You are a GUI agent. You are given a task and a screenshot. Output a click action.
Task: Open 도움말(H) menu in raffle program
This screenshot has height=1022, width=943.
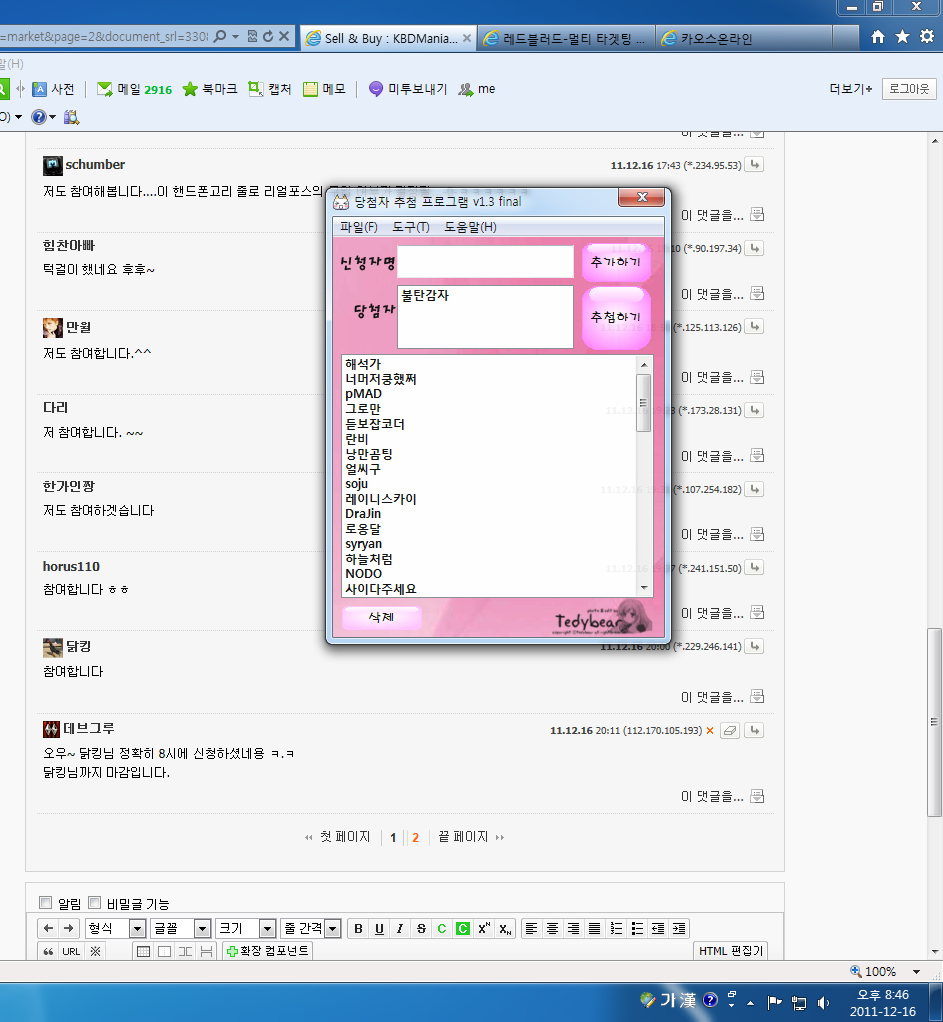[470, 227]
